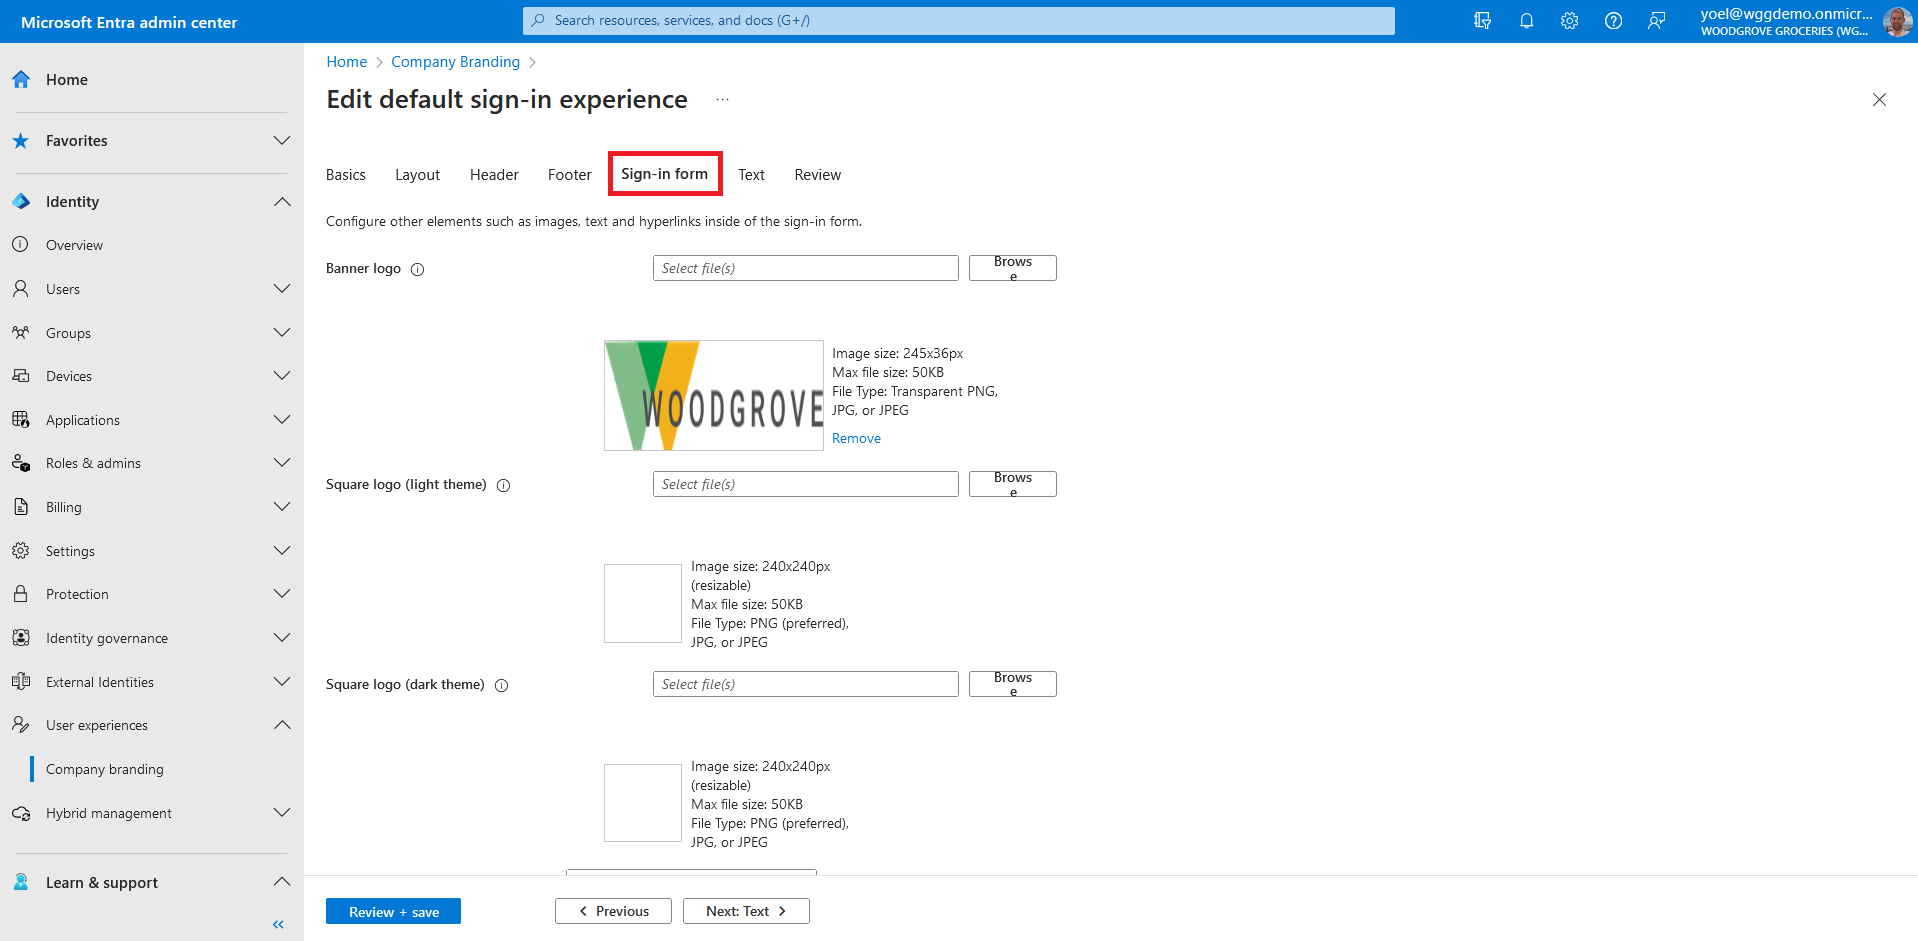1918x941 pixels.
Task: Collapse the sidebar with double-chevron icon
Action: 278,924
